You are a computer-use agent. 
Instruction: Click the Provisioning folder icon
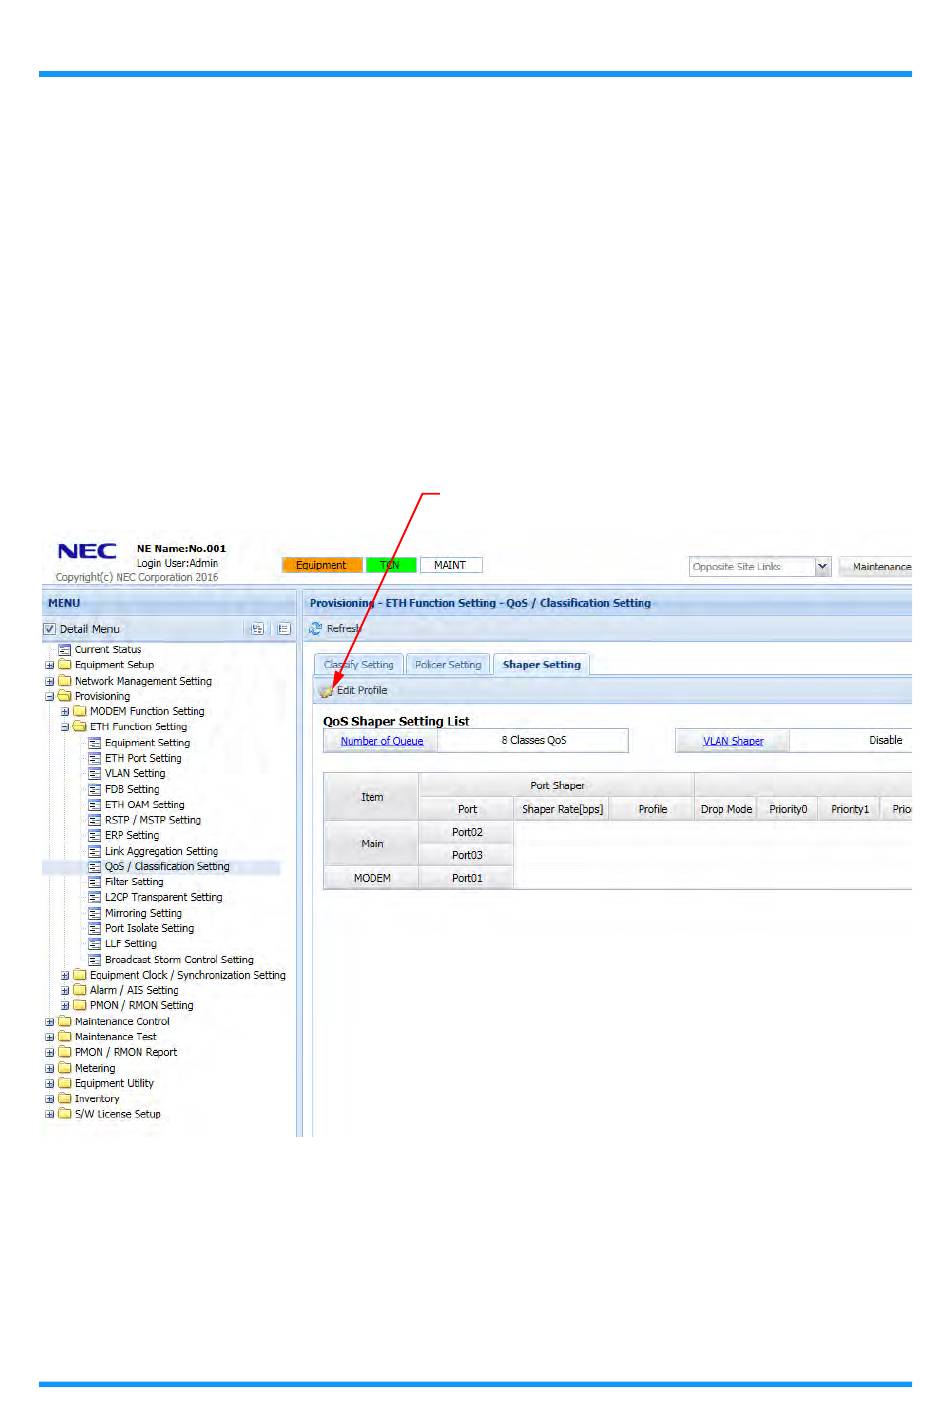tap(65, 696)
